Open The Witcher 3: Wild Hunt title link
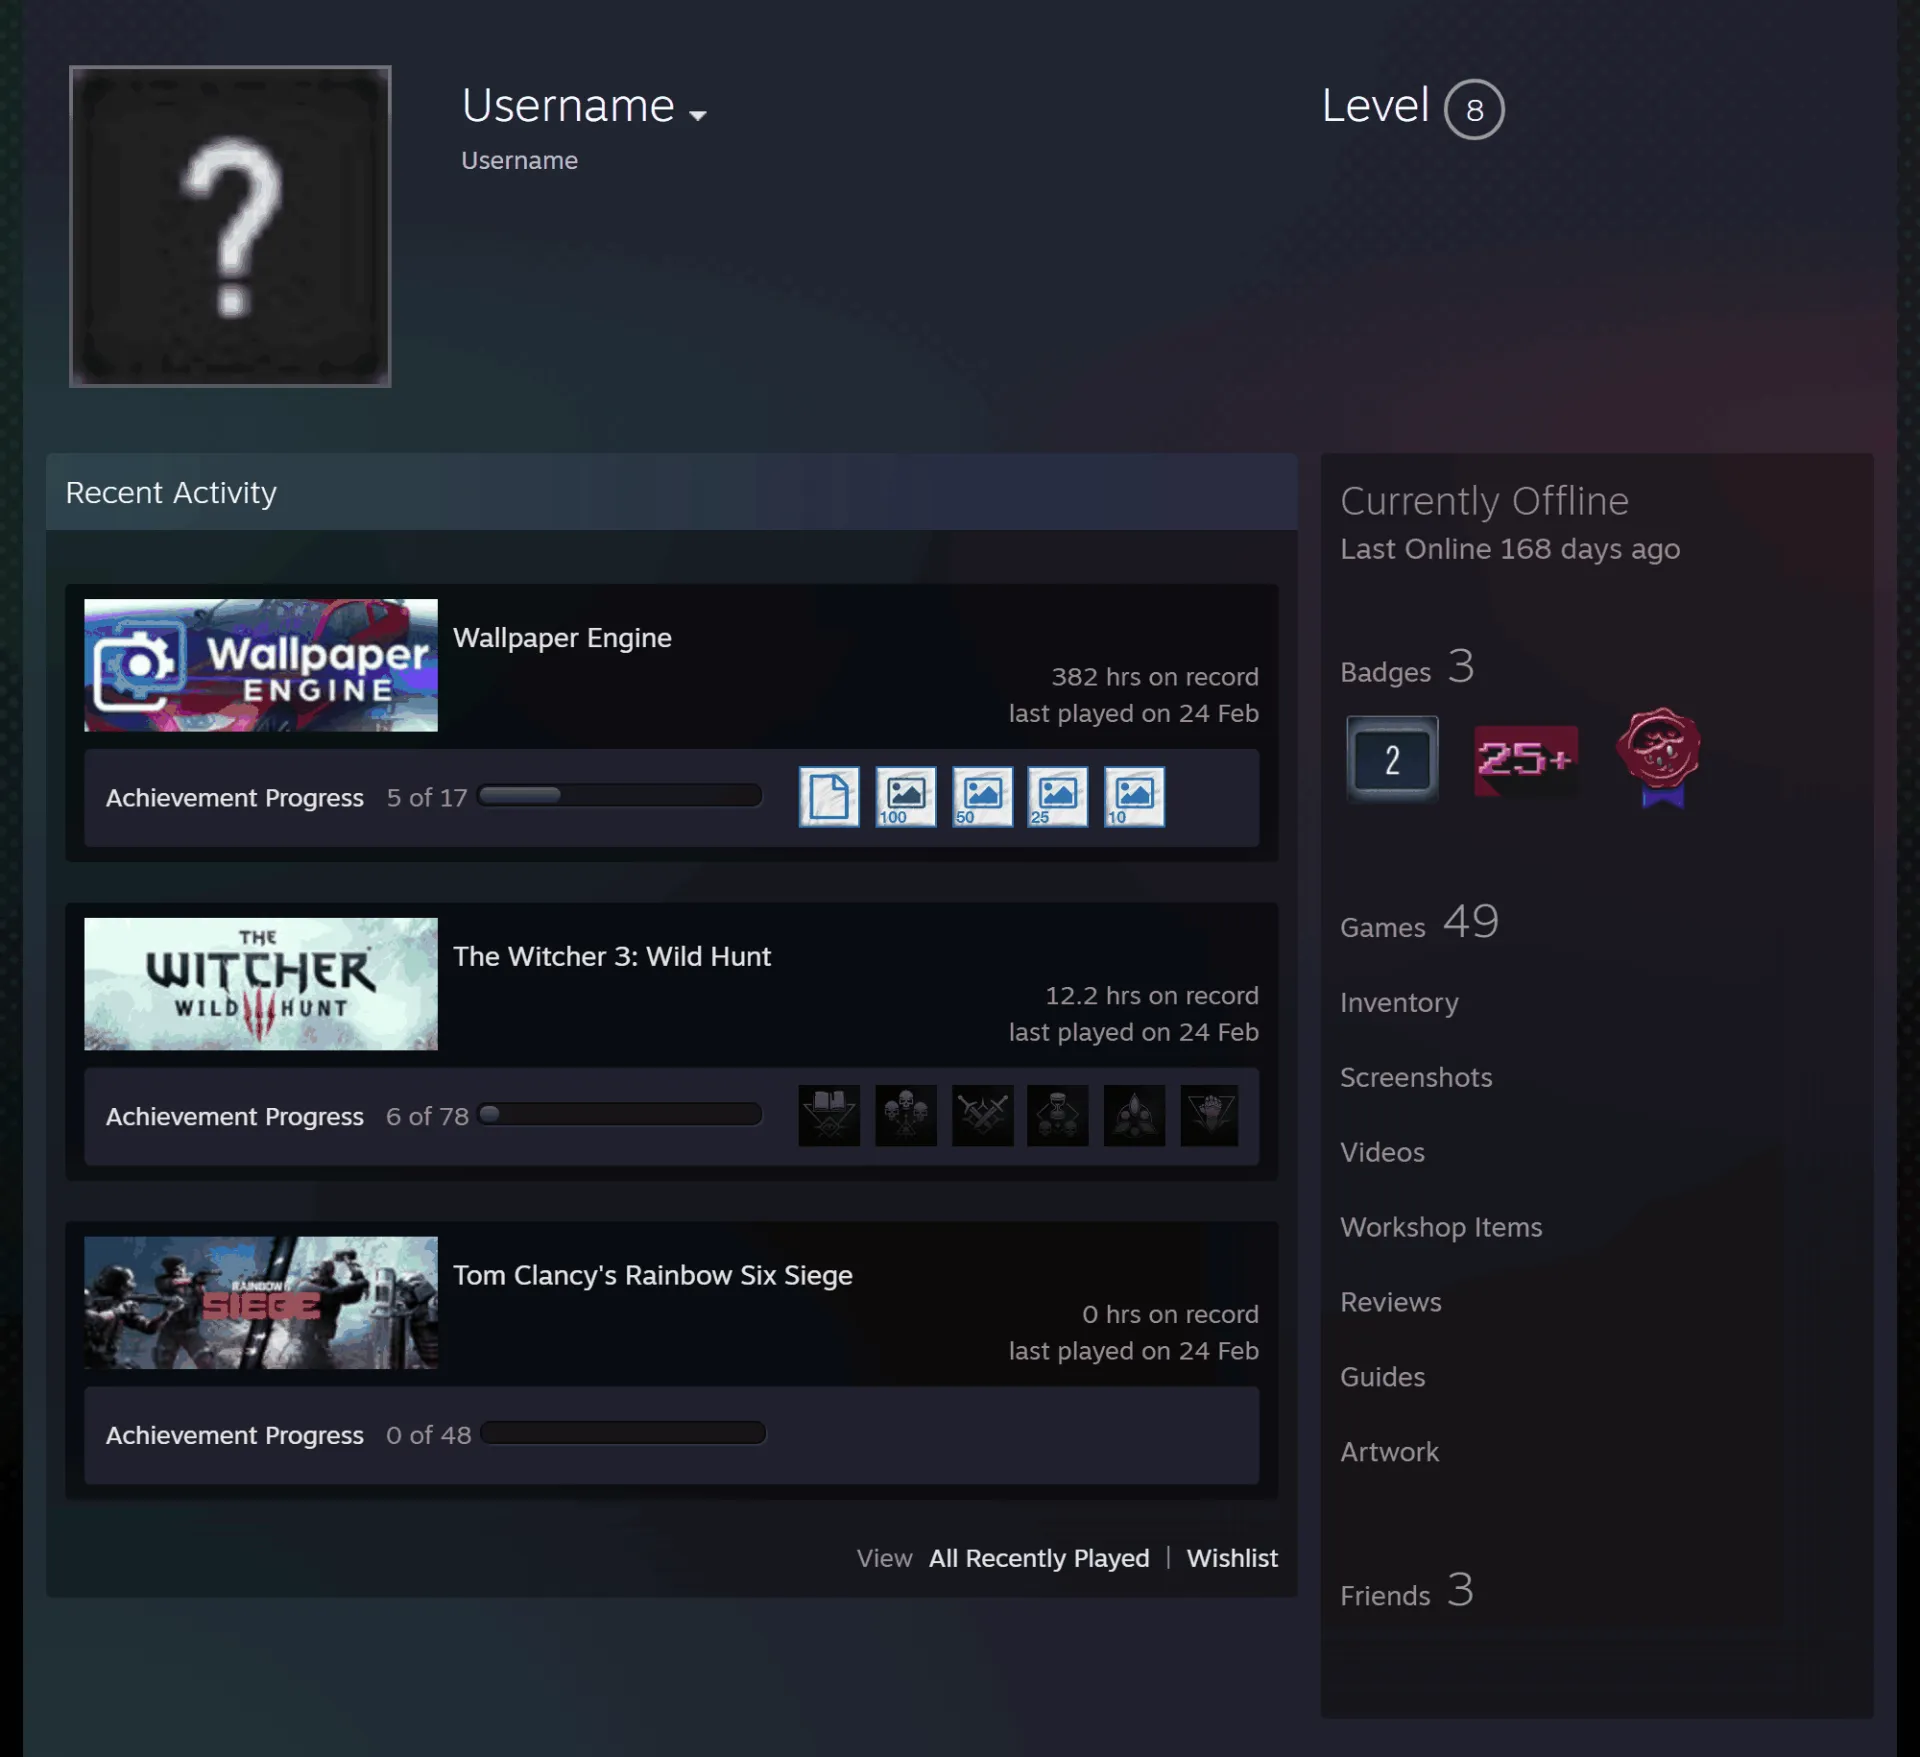Image resolution: width=1920 pixels, height=1757 pixels. coord(612,957)
